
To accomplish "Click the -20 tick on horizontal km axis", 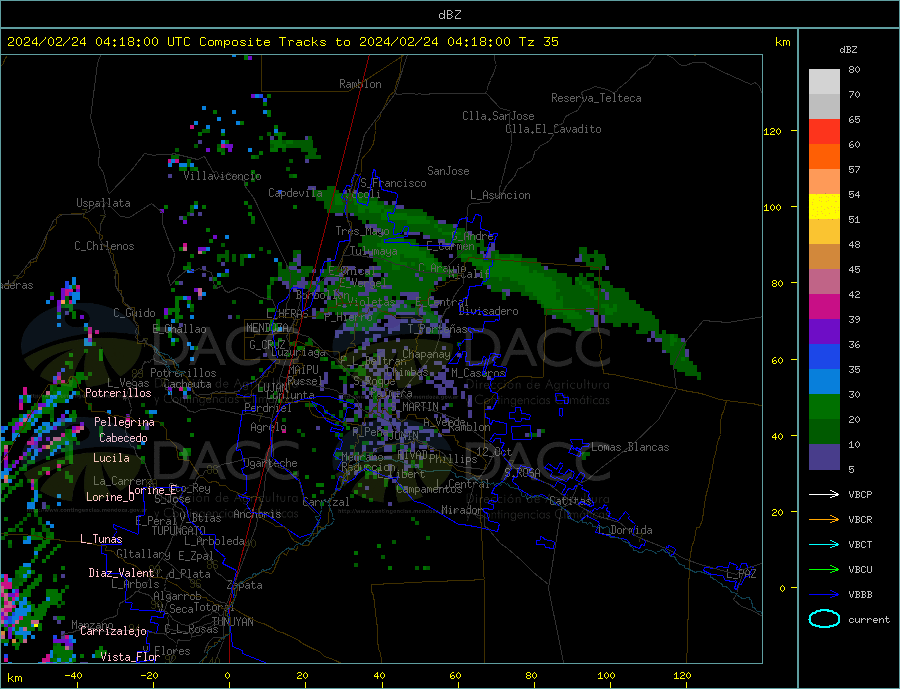I will click(x=149, y=676).
